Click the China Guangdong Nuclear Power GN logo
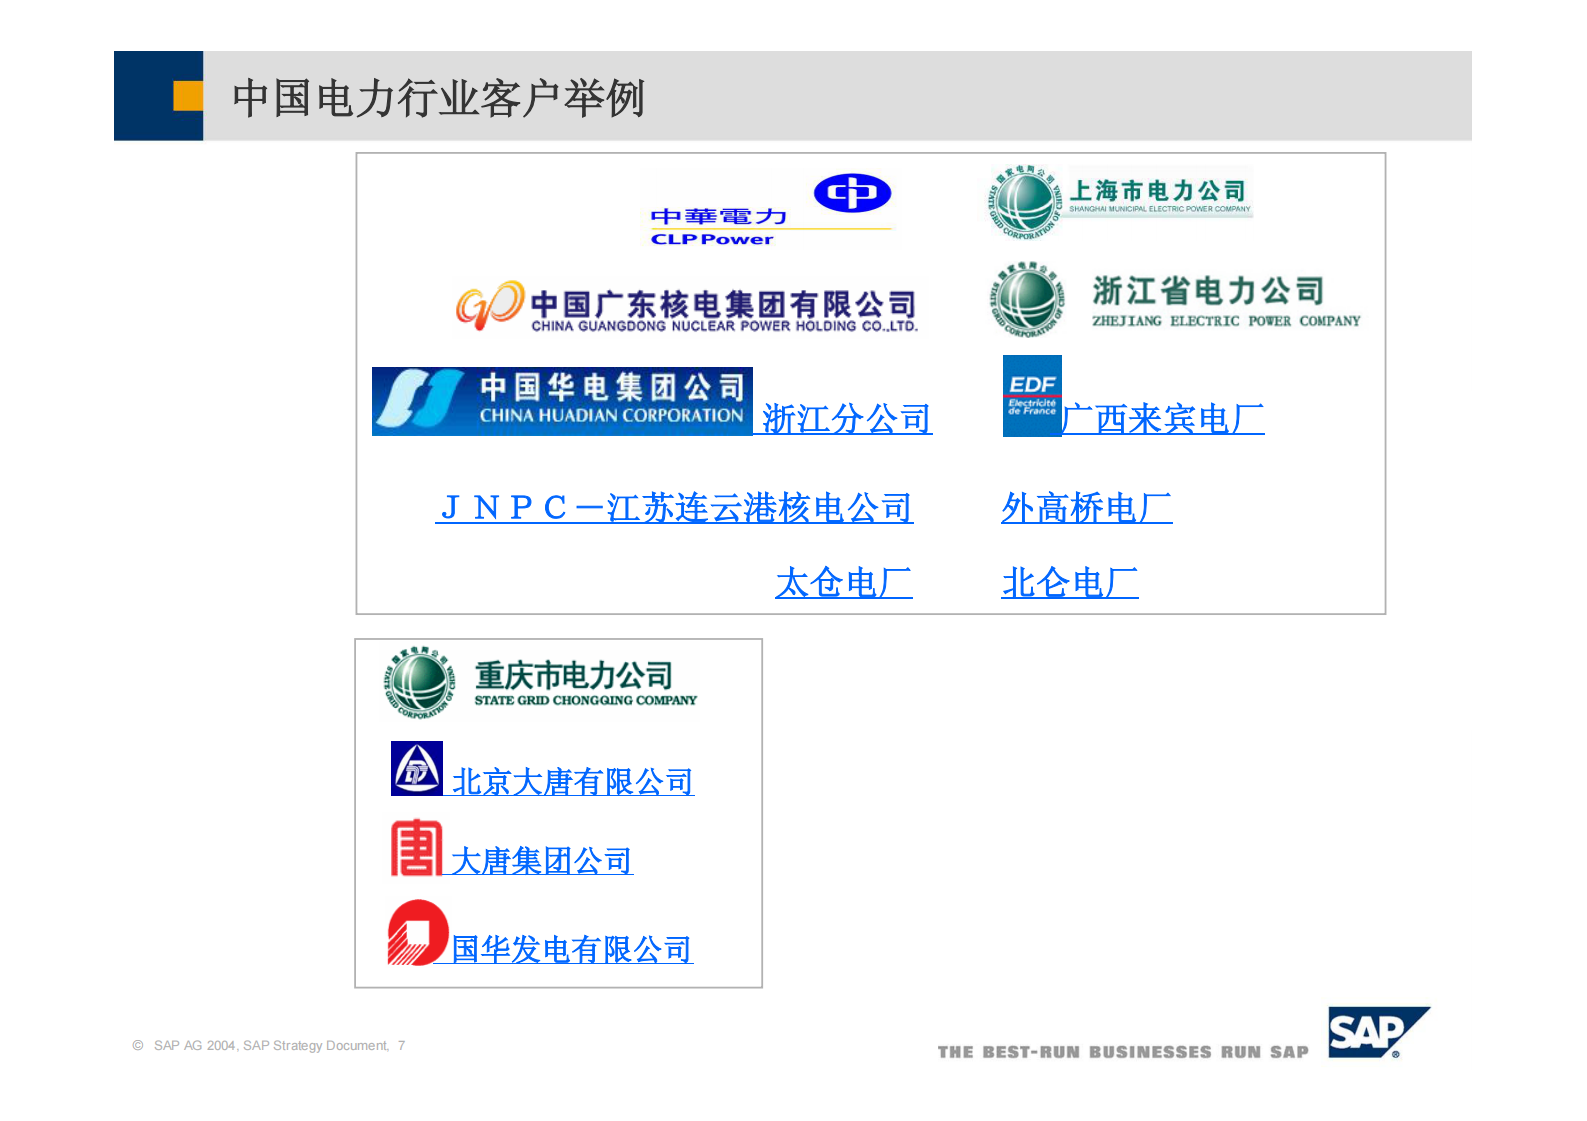This screenshot has width=1587, height=1121. coord(489,305)
